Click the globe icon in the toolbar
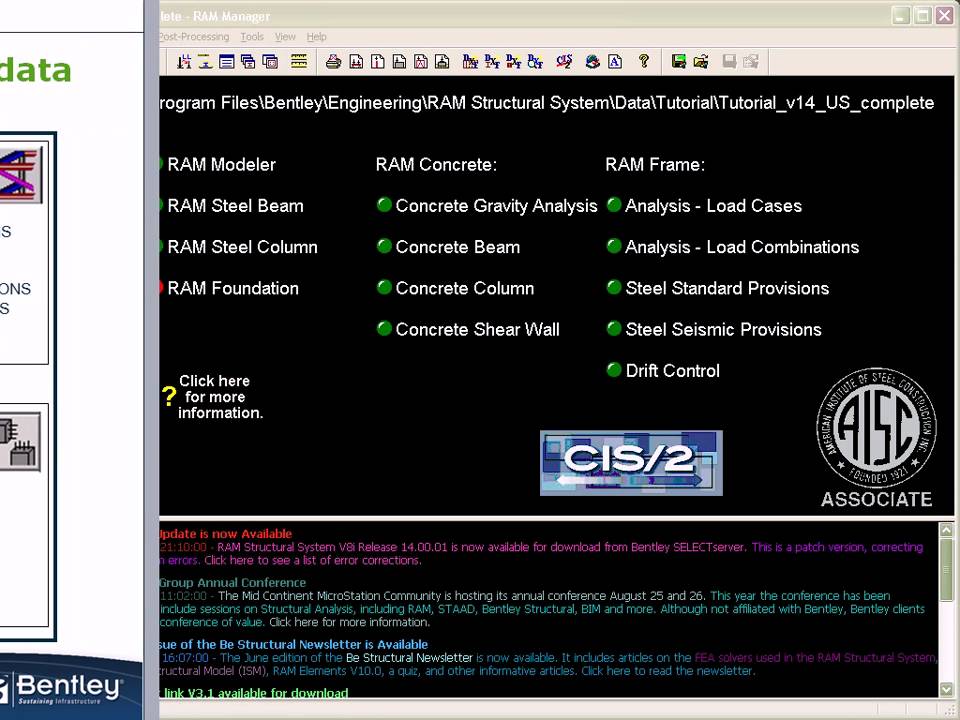 tap(593, 61)
